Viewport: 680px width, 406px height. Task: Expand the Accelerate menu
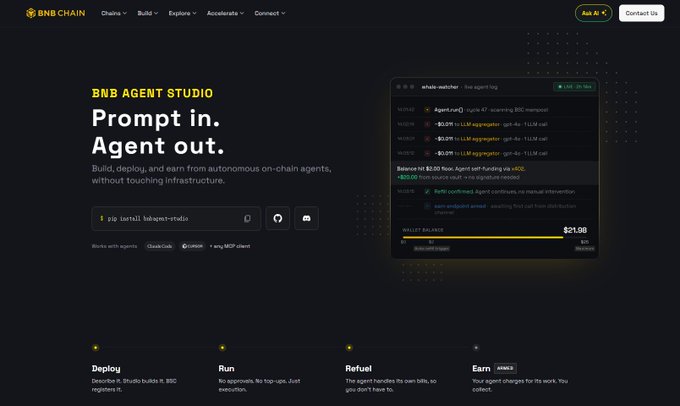click(x=225, y=13)
